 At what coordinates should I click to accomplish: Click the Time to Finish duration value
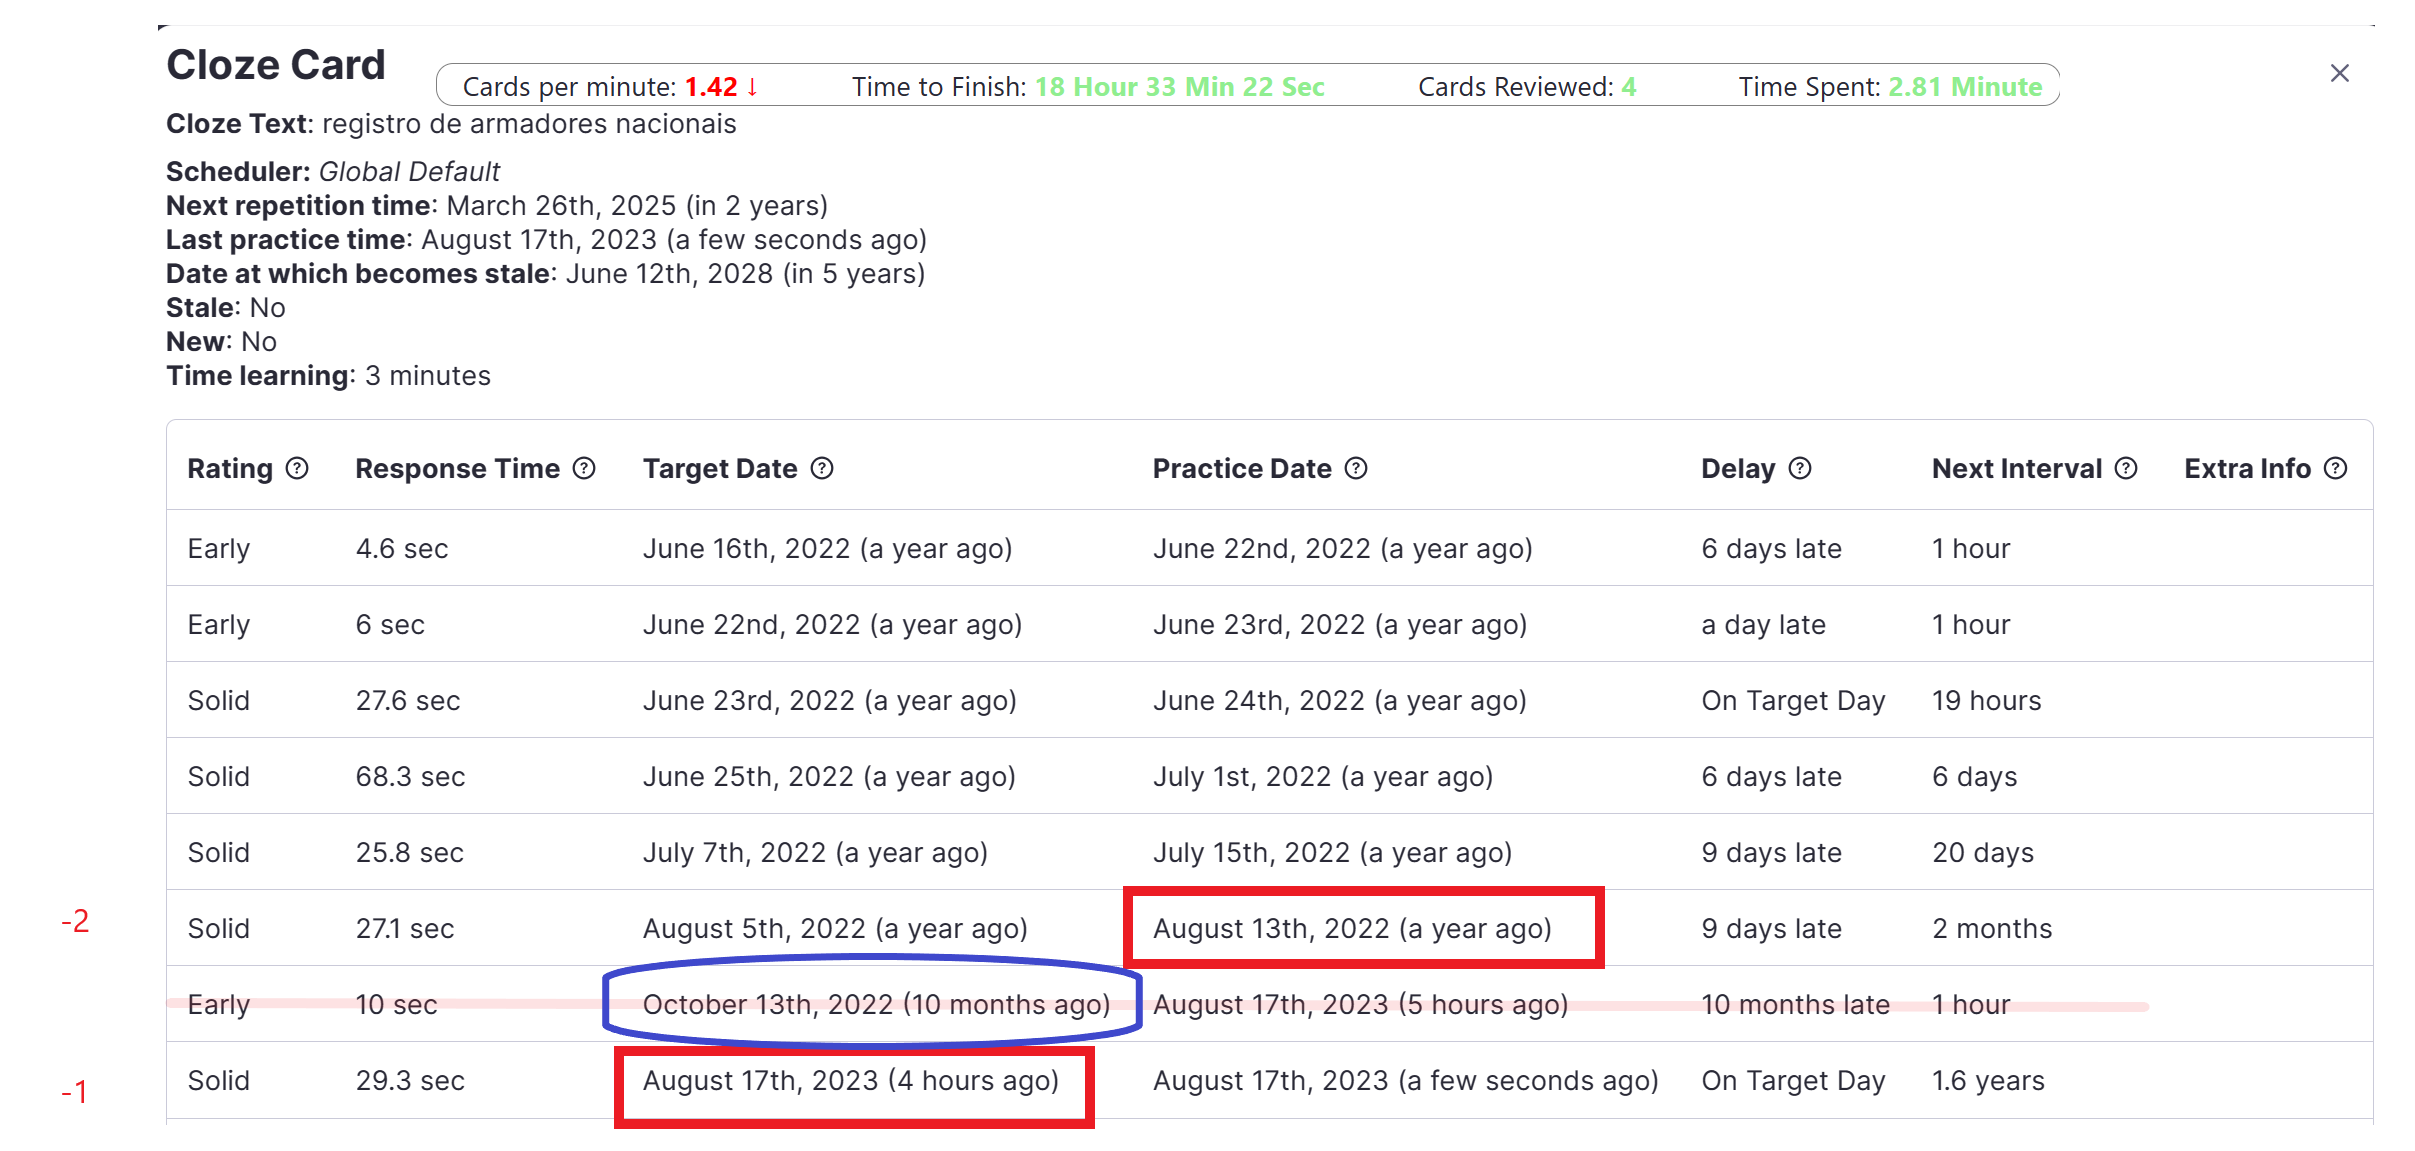coord(1181,87)
